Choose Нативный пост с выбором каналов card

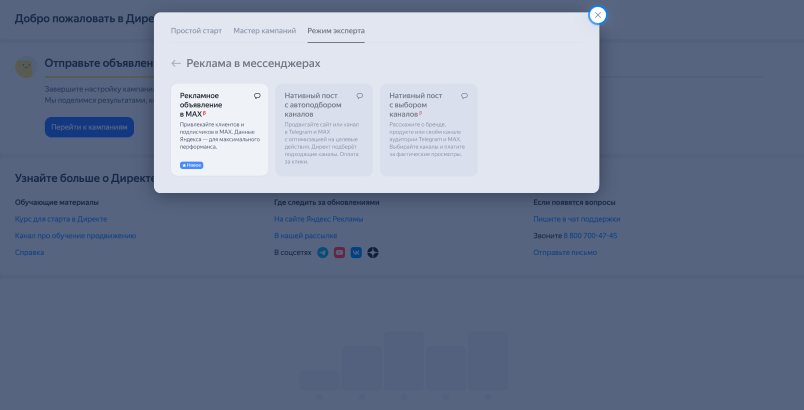point(429,130)
